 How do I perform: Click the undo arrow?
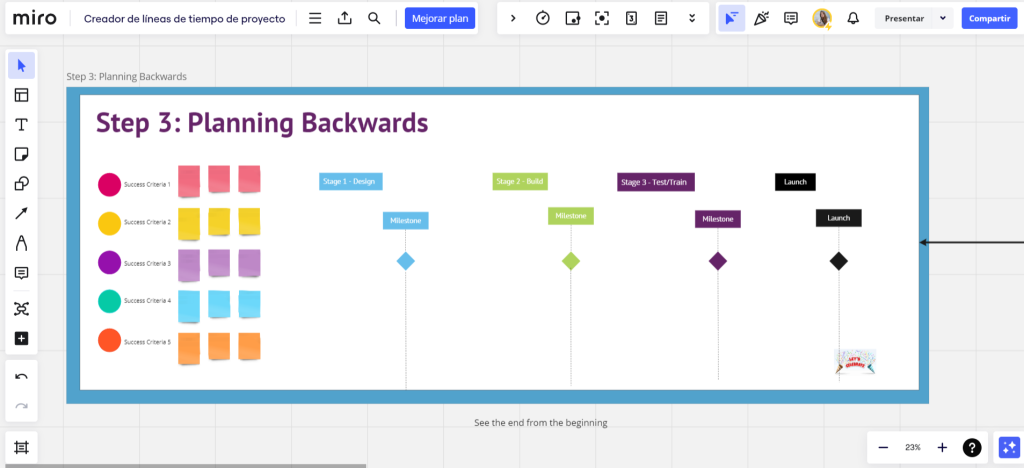click(21, 377)
